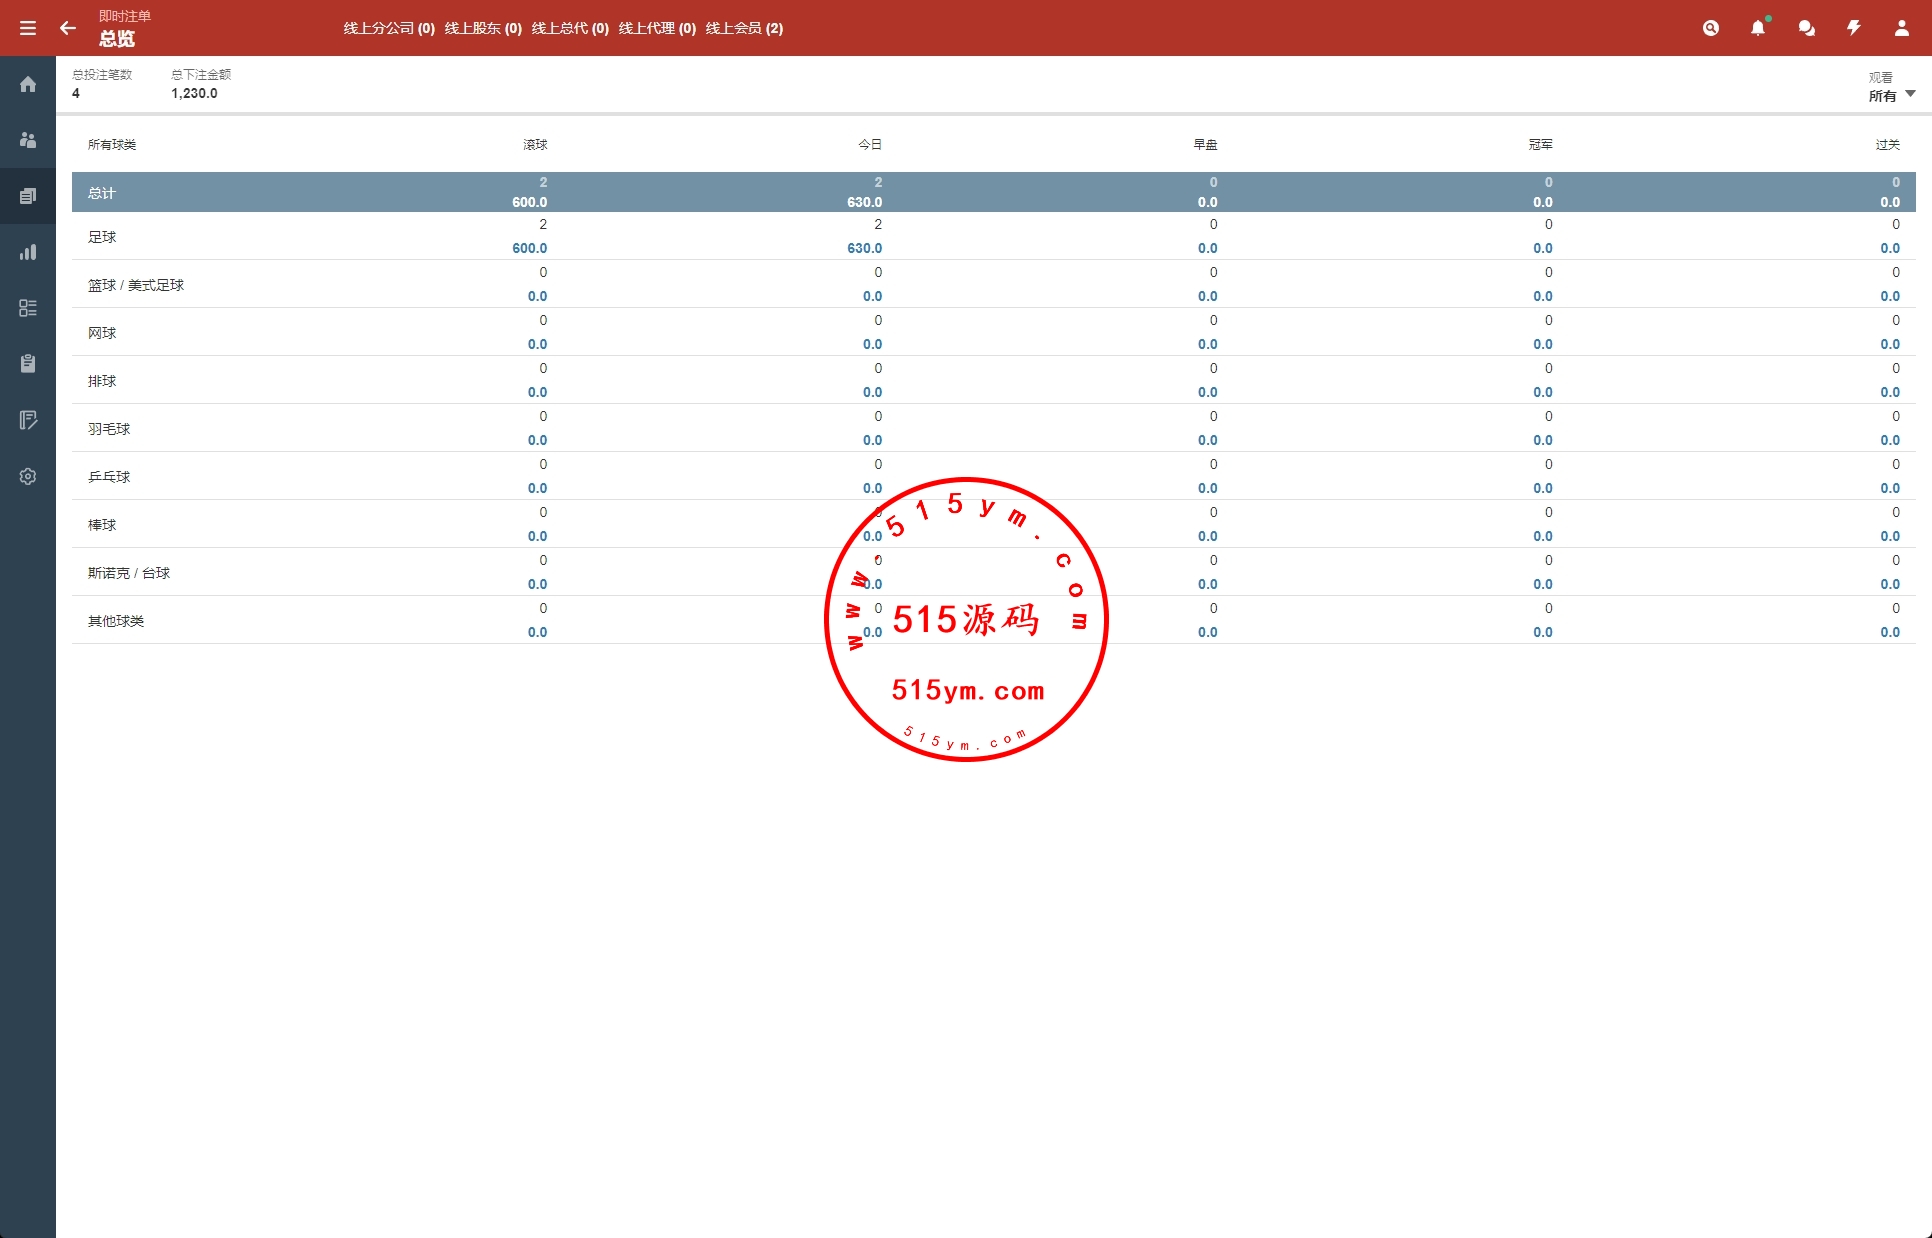
Task: Click 线上会员 (2) in header
Action: 744,28
